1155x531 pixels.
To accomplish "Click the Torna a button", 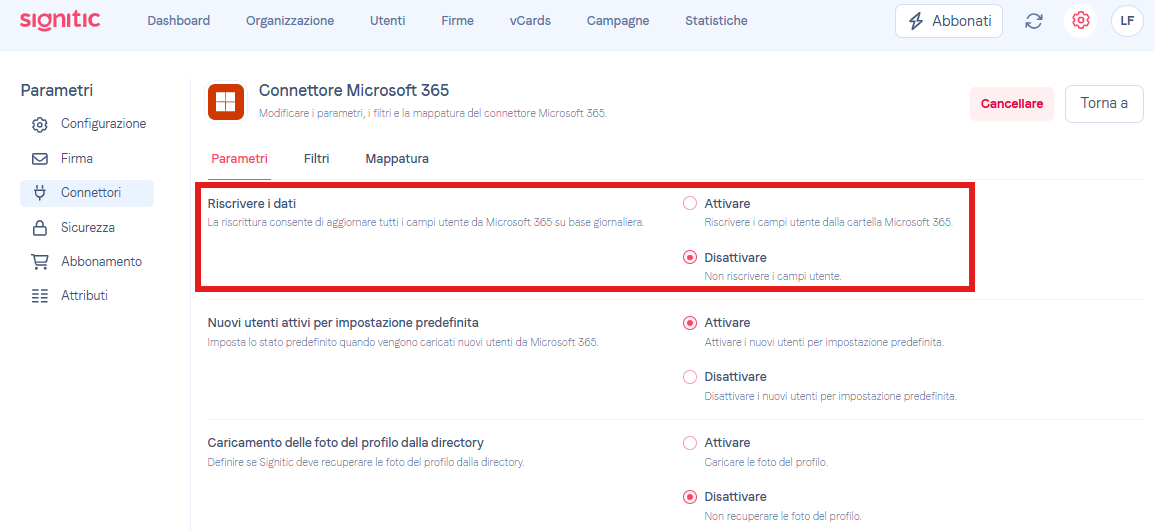I will coord(1104,103).
